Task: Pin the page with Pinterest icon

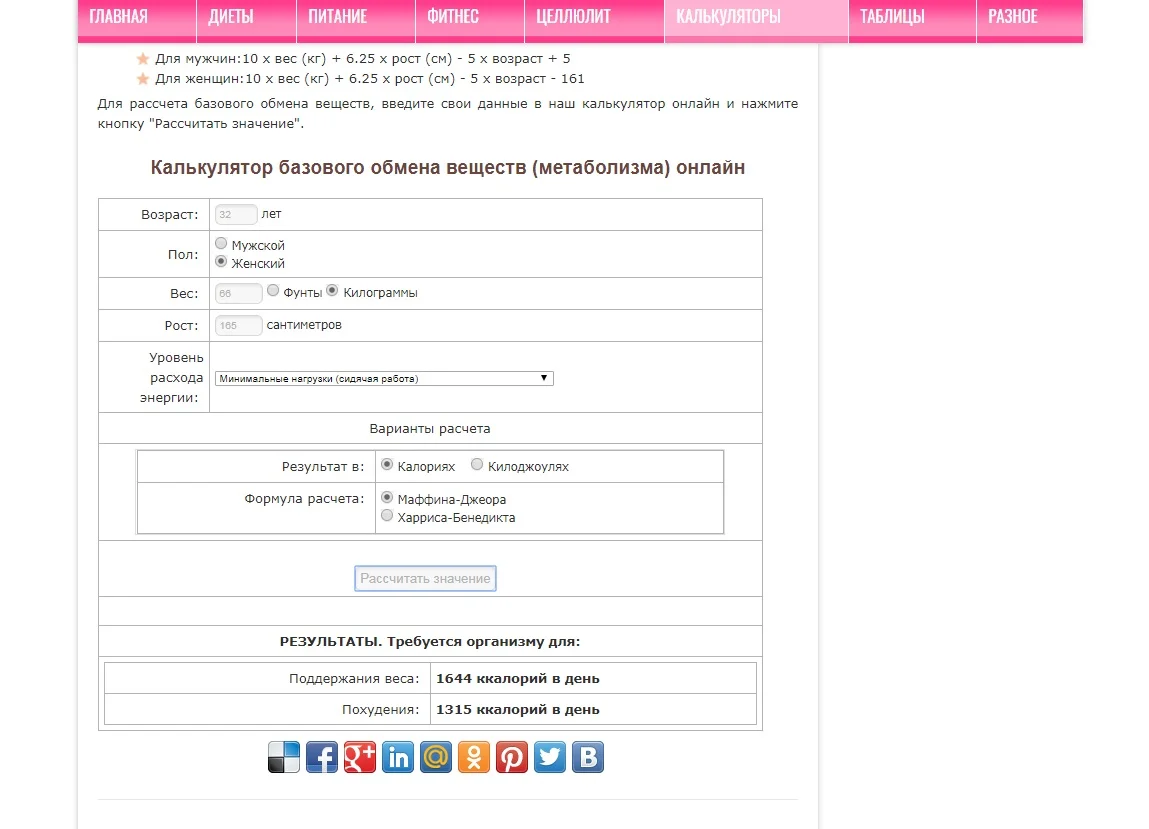Action: (x=512, y=757)
